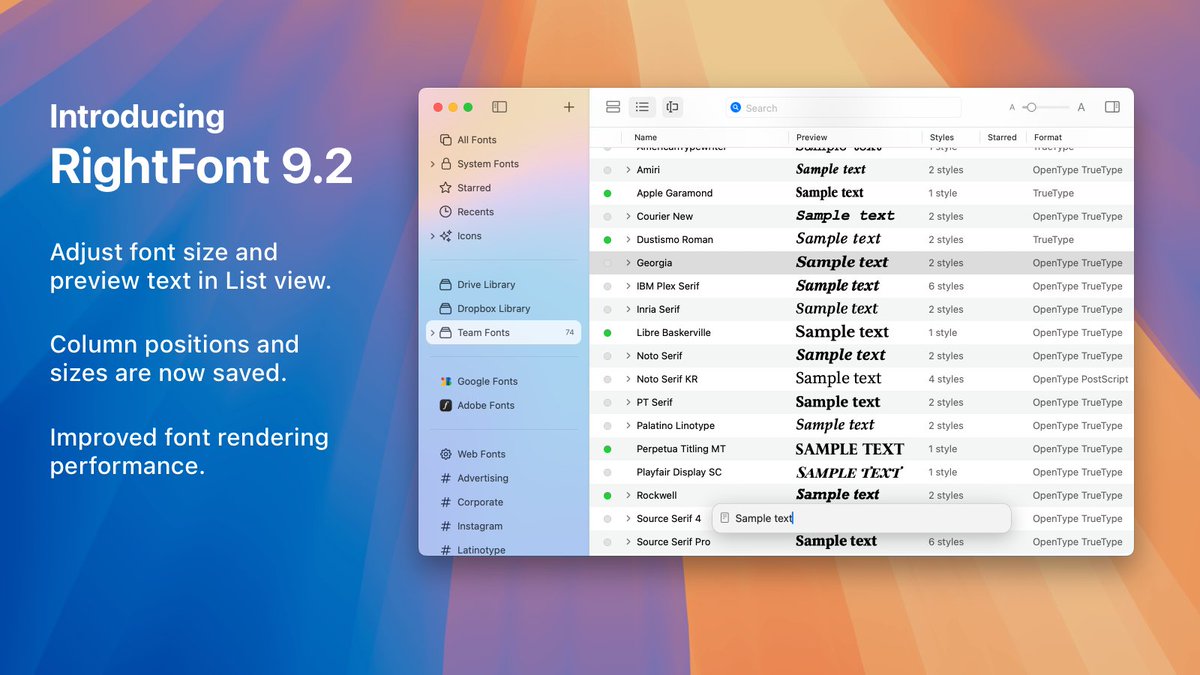This screenshot has width=1200, height=675.
Task: Activate Playfair Display SC via its gray dot
Action: (607, 472)
